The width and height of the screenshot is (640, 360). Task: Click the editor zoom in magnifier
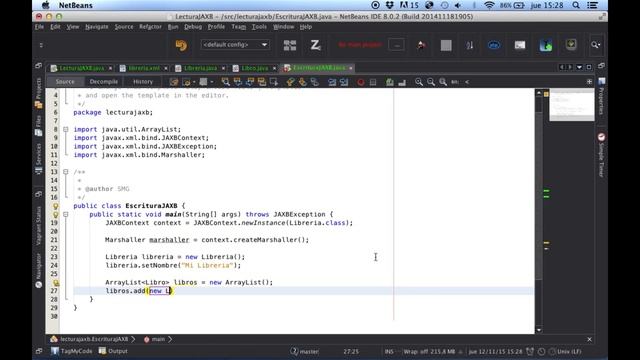click(419, 82)
